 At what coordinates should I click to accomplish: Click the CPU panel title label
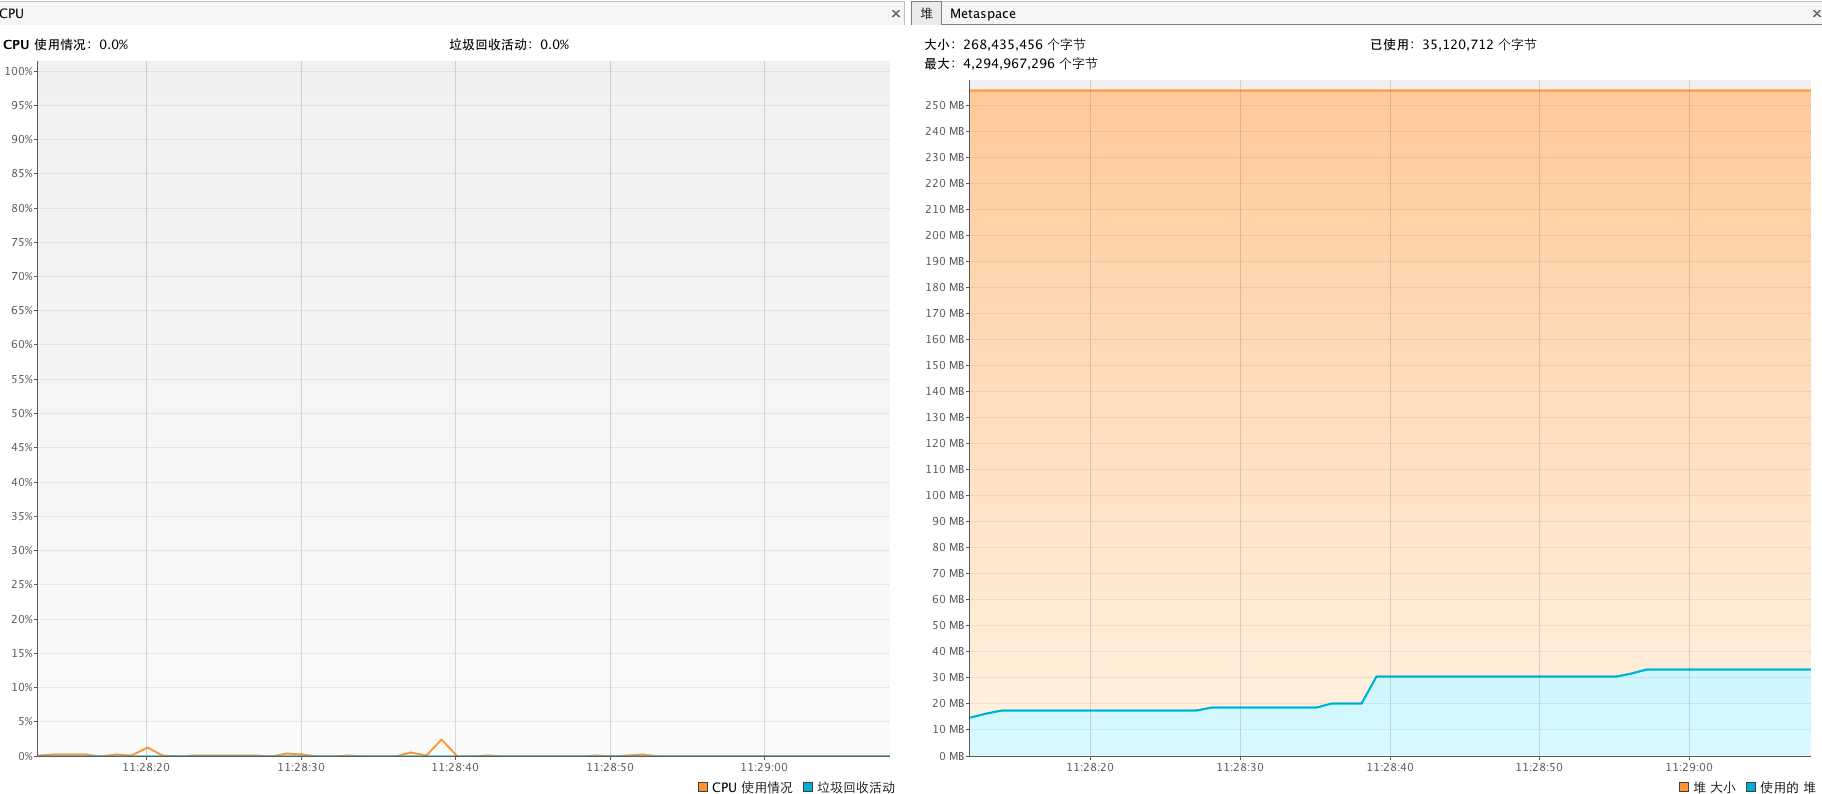pyautogui.click(x=12, y=13)
